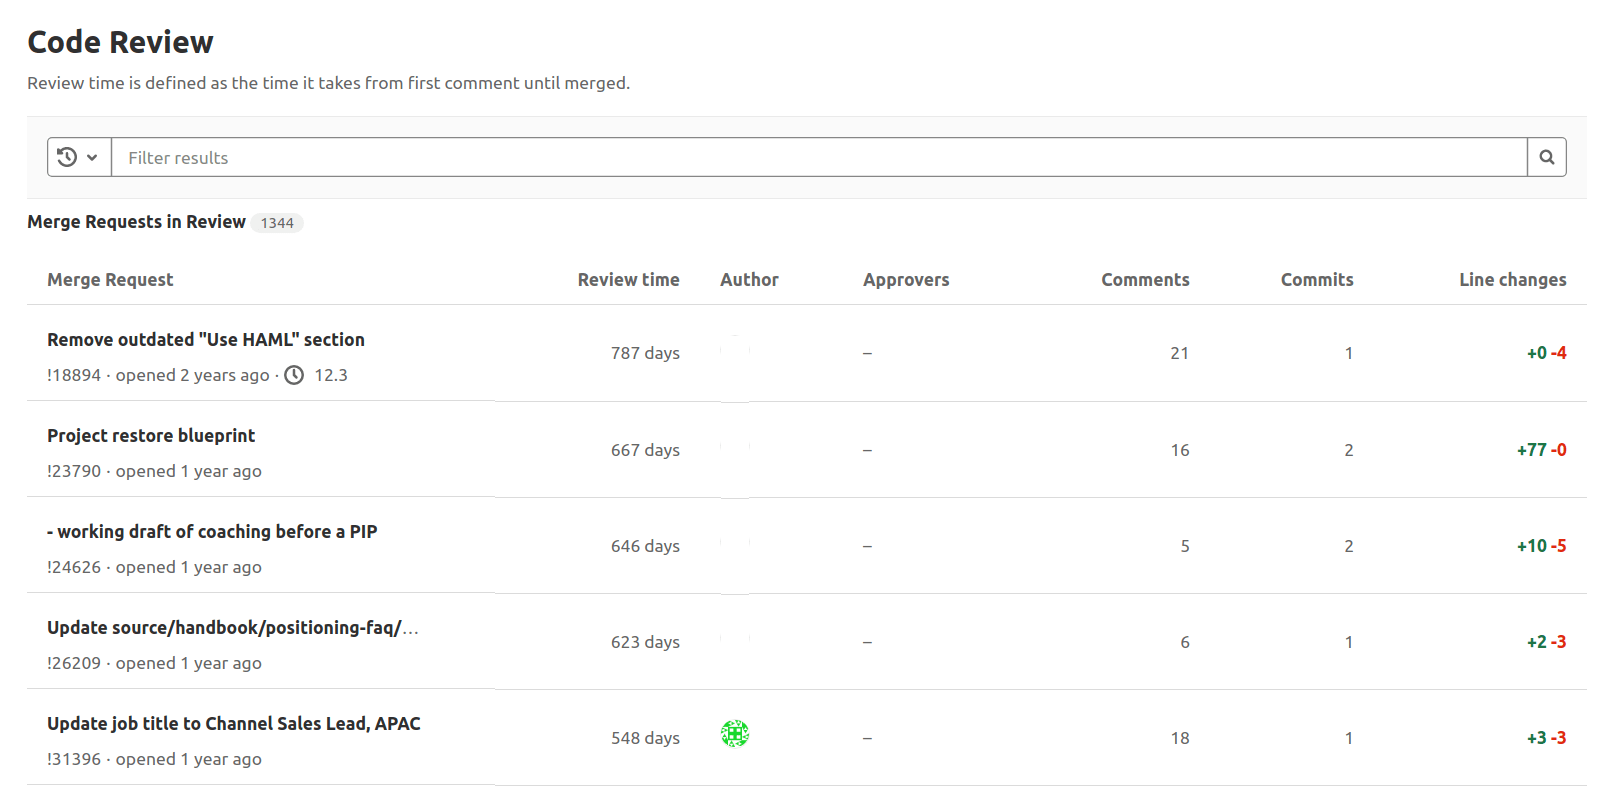Click the green author avatar icon
This screenshot has width=1610, height=787.
tap(735, 734)
